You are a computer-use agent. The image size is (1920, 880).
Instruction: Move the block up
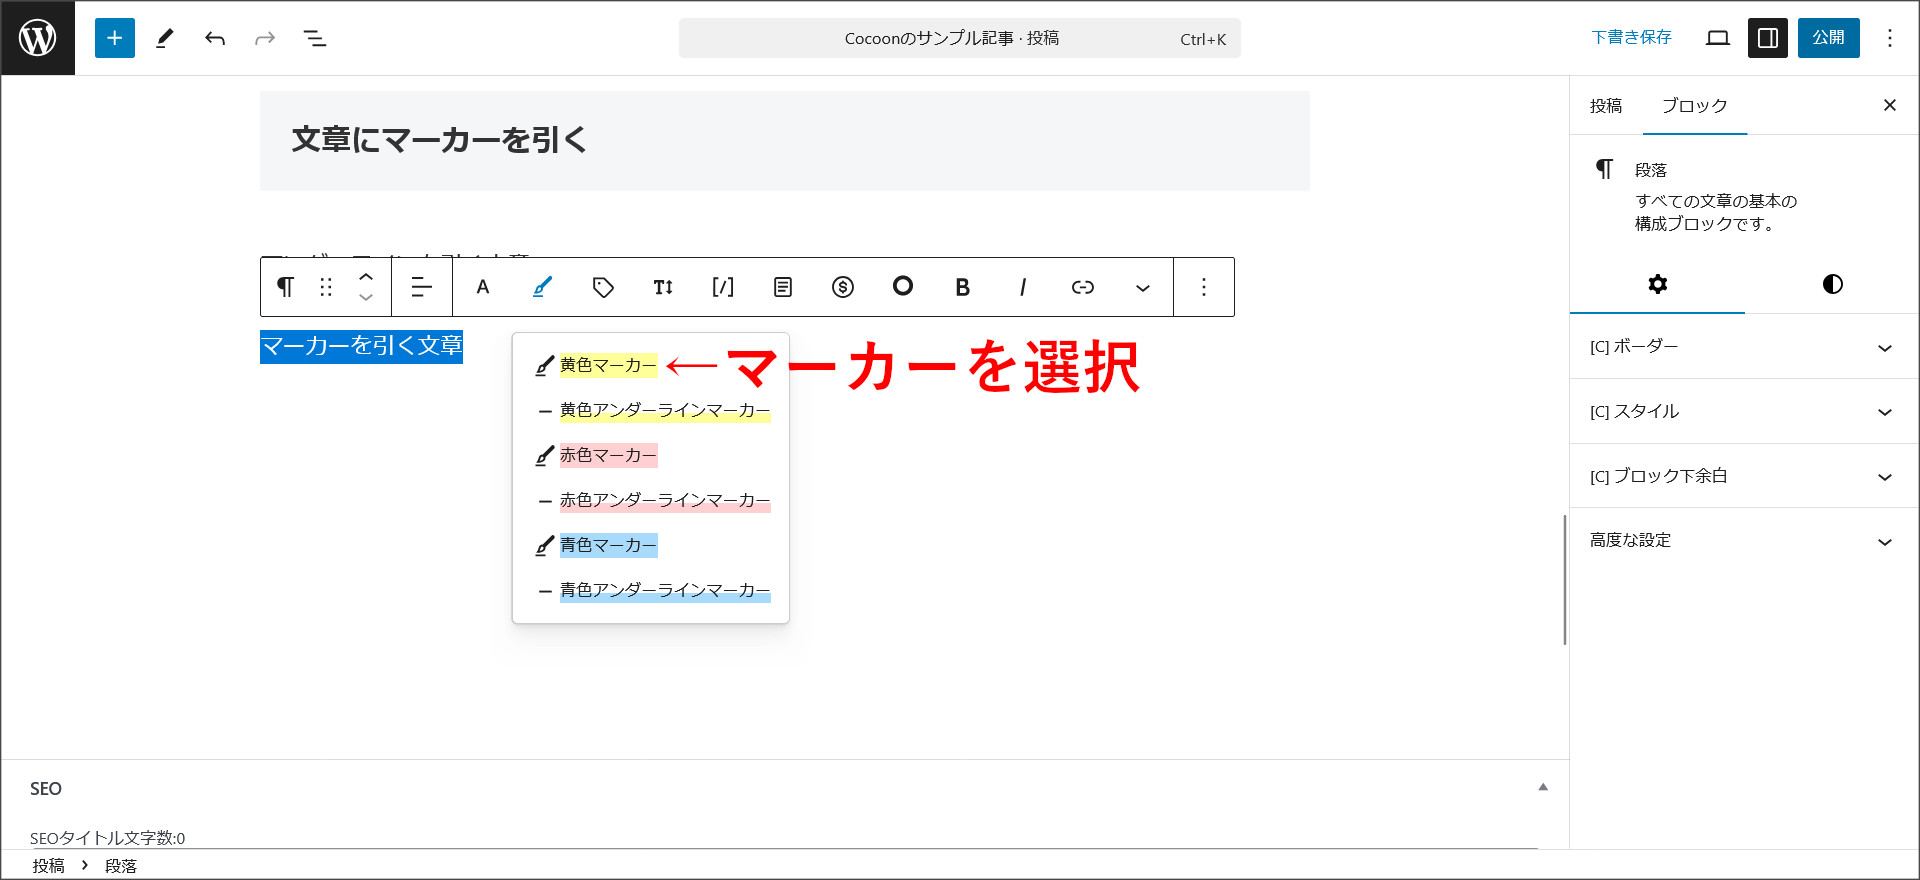click(x=366, y=277)
